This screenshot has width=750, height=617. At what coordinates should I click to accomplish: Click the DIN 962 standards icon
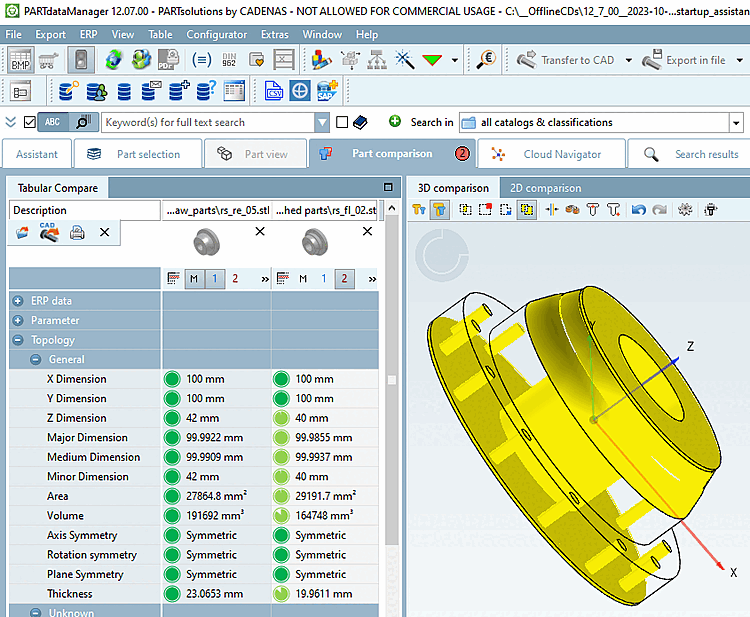pyautogui.click(x=229, y=60)
